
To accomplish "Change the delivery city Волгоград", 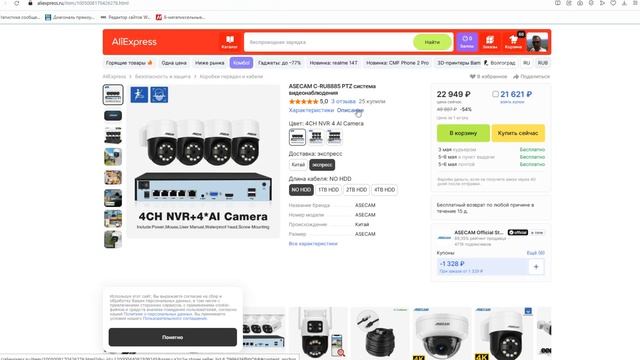I will 500,63.
